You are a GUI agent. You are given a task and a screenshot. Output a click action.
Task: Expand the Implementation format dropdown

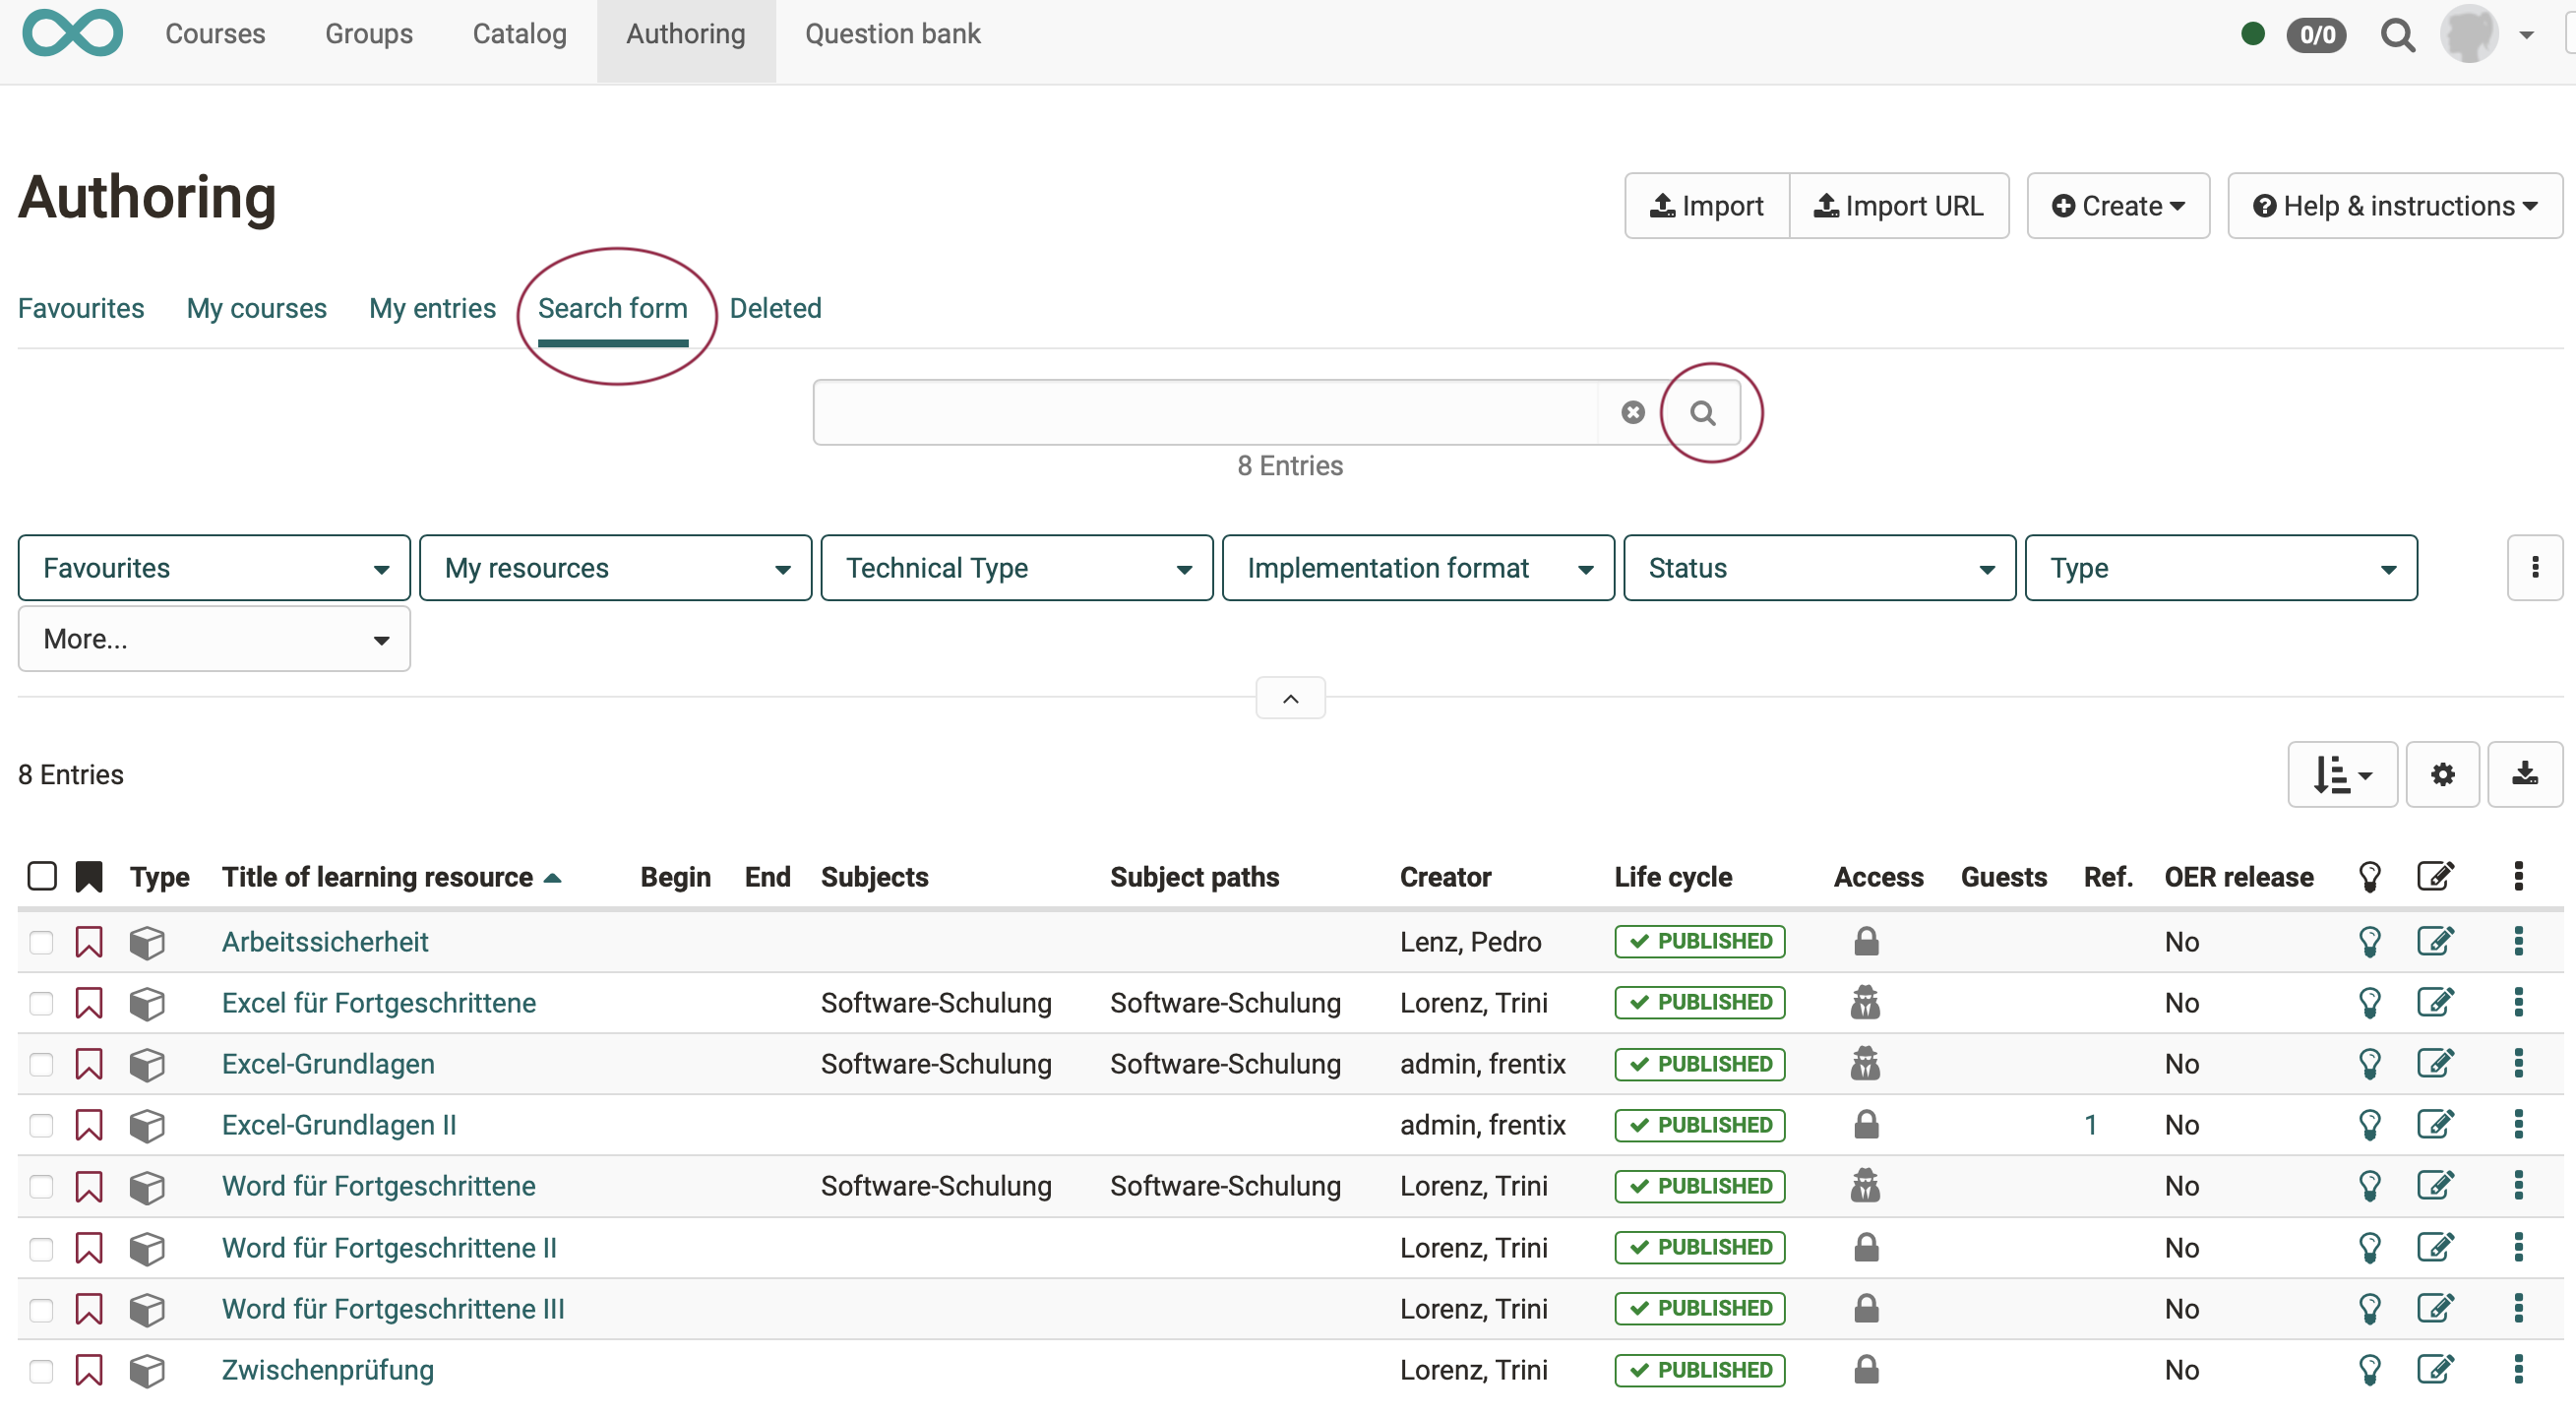(x=1416, y=567)
